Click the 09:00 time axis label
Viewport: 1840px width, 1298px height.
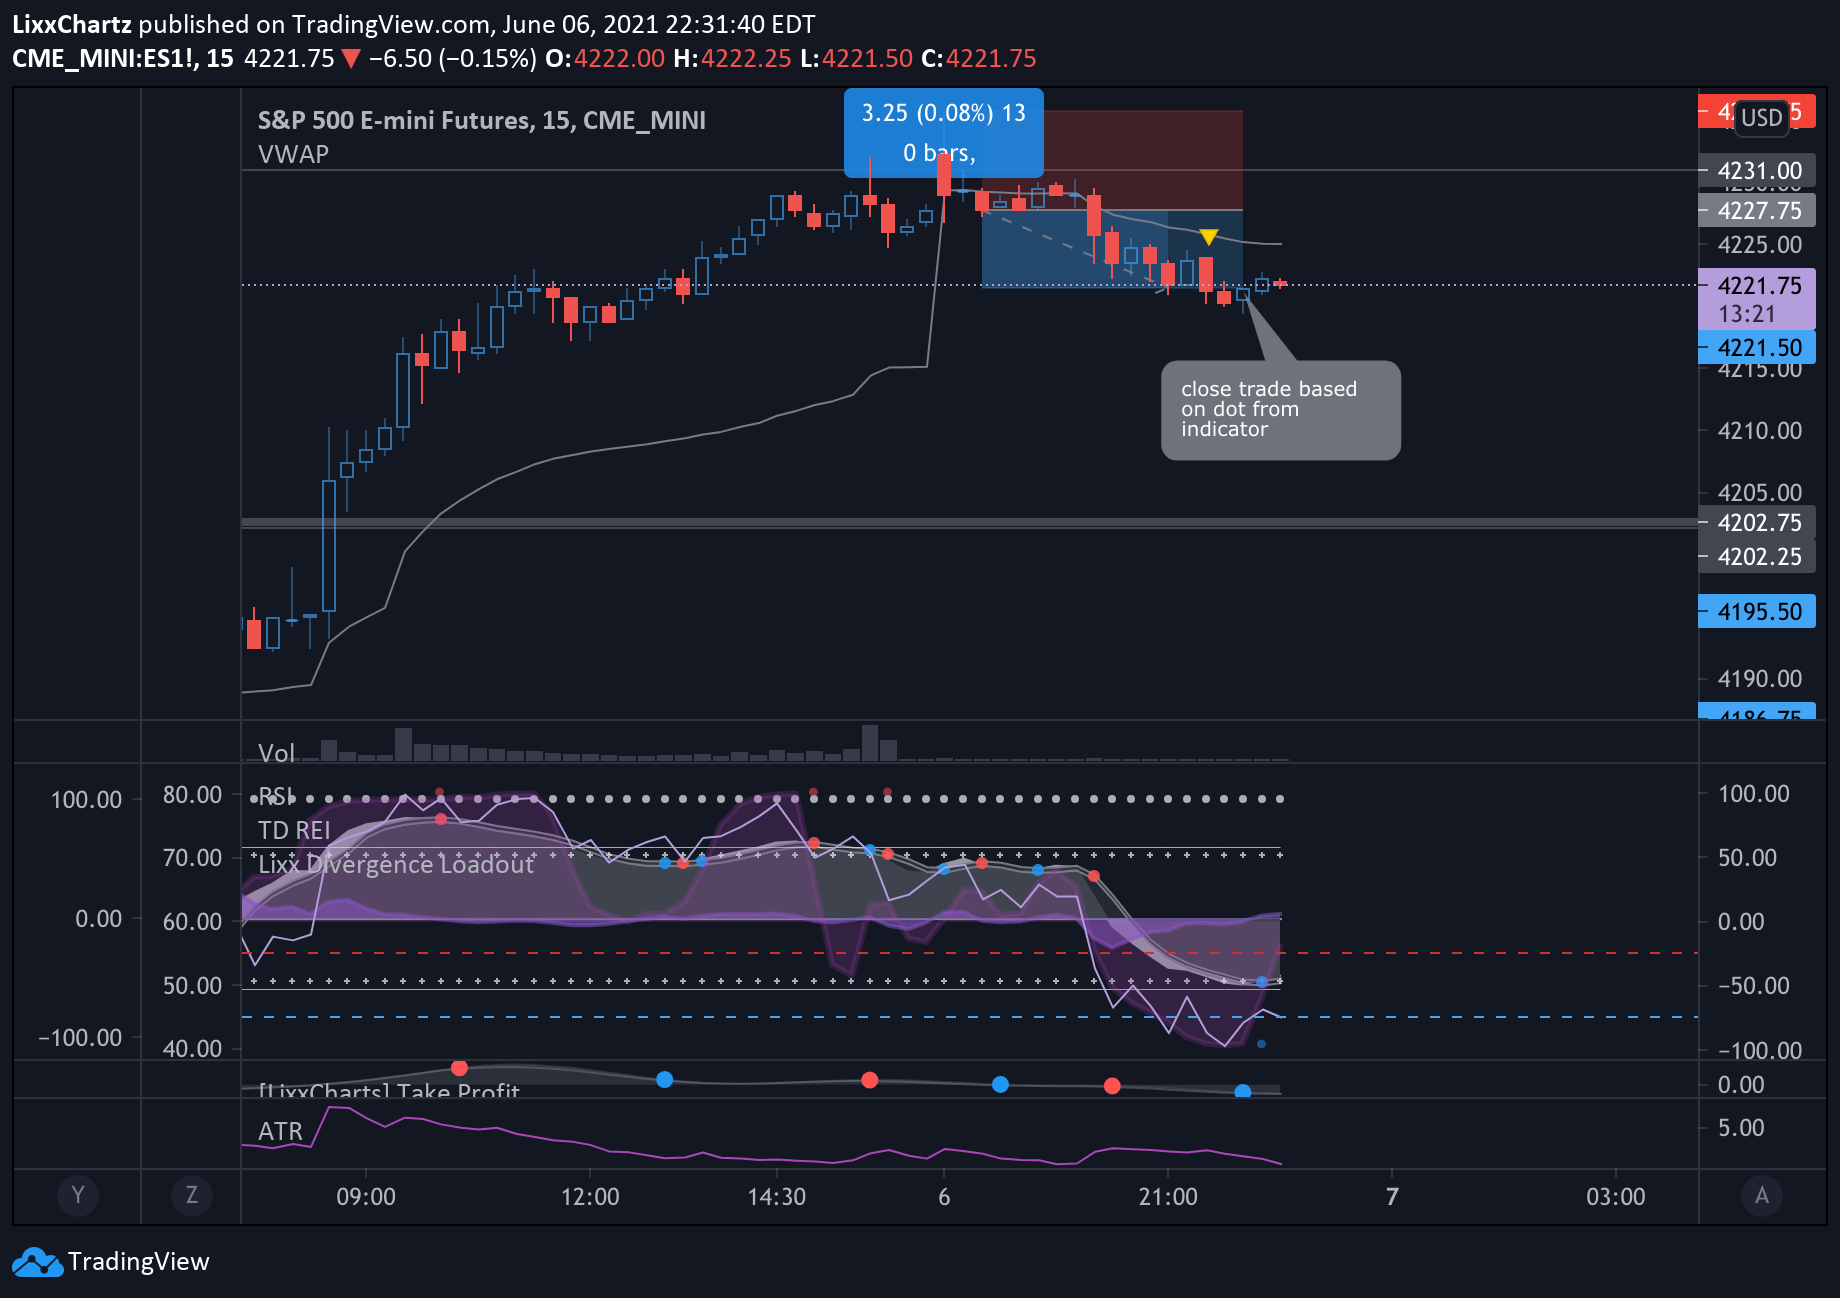pyautogui.click(x=366, y=1196)
